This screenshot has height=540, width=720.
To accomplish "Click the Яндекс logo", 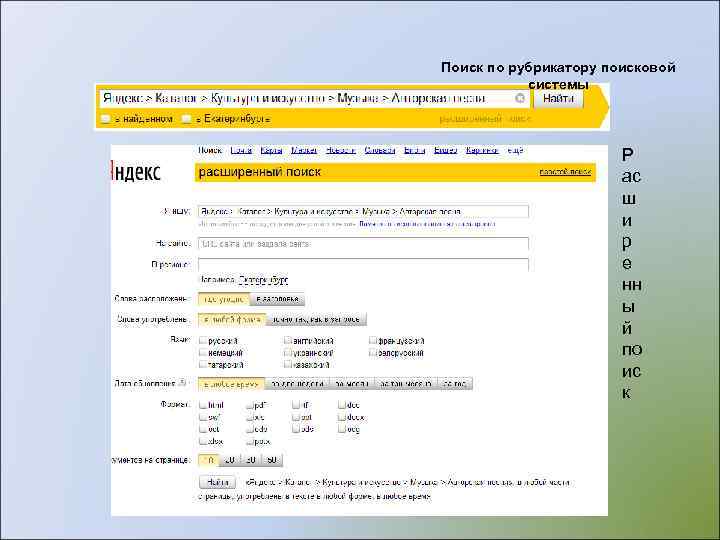I will pos(136,172).
